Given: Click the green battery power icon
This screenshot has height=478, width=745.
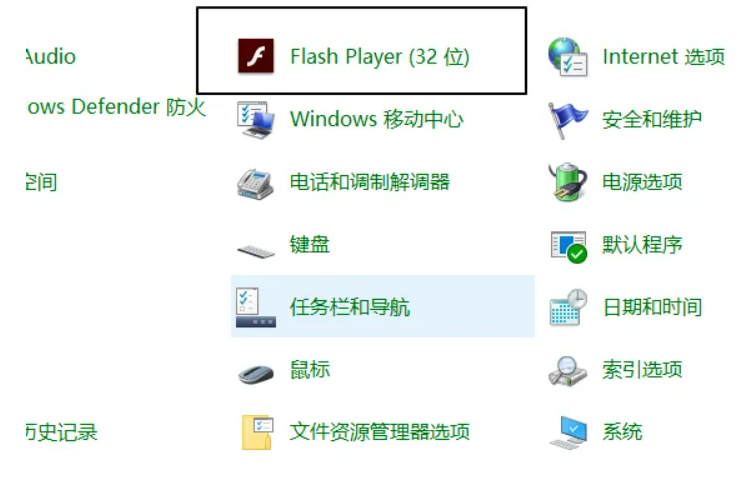Looking at the screenshot, I should coord(567,182).
